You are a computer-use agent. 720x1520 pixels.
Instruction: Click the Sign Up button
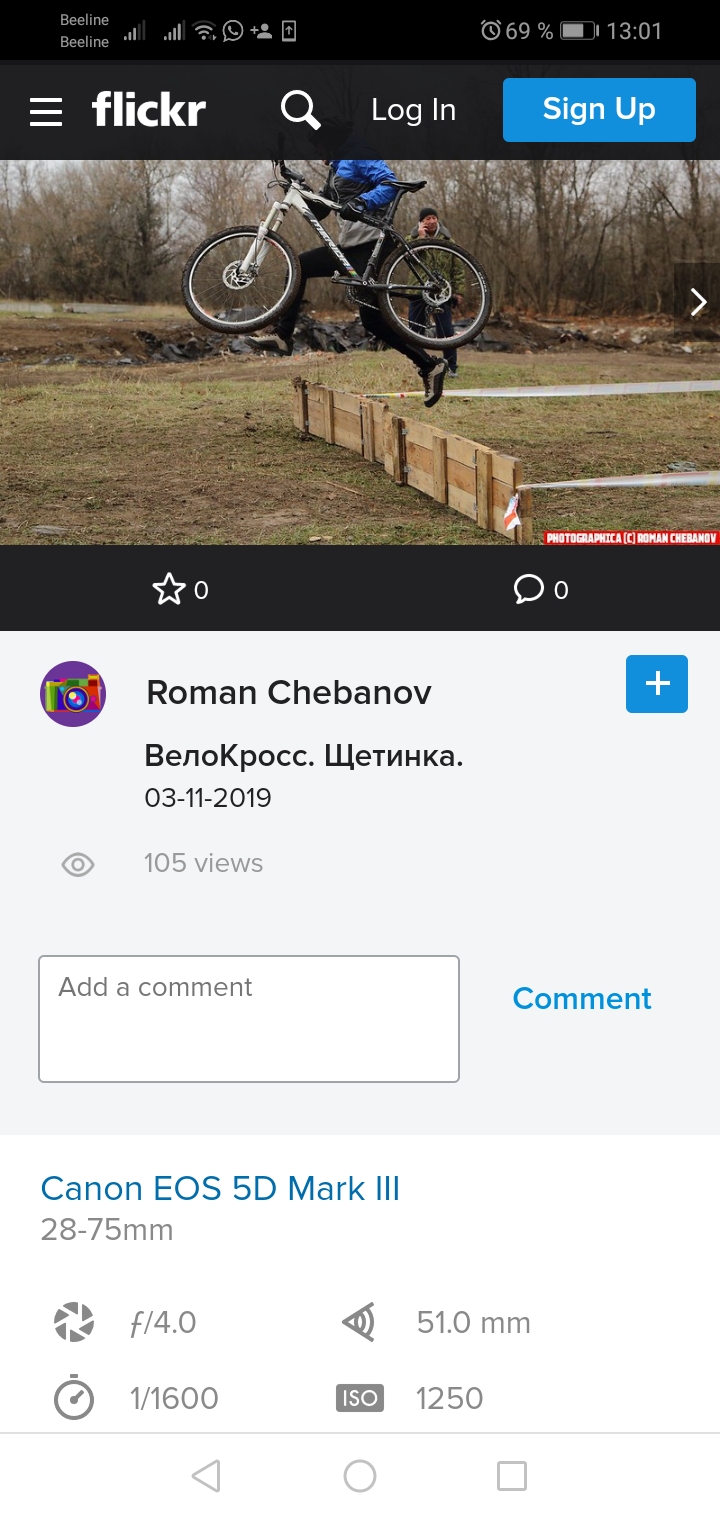pos(599,110)
